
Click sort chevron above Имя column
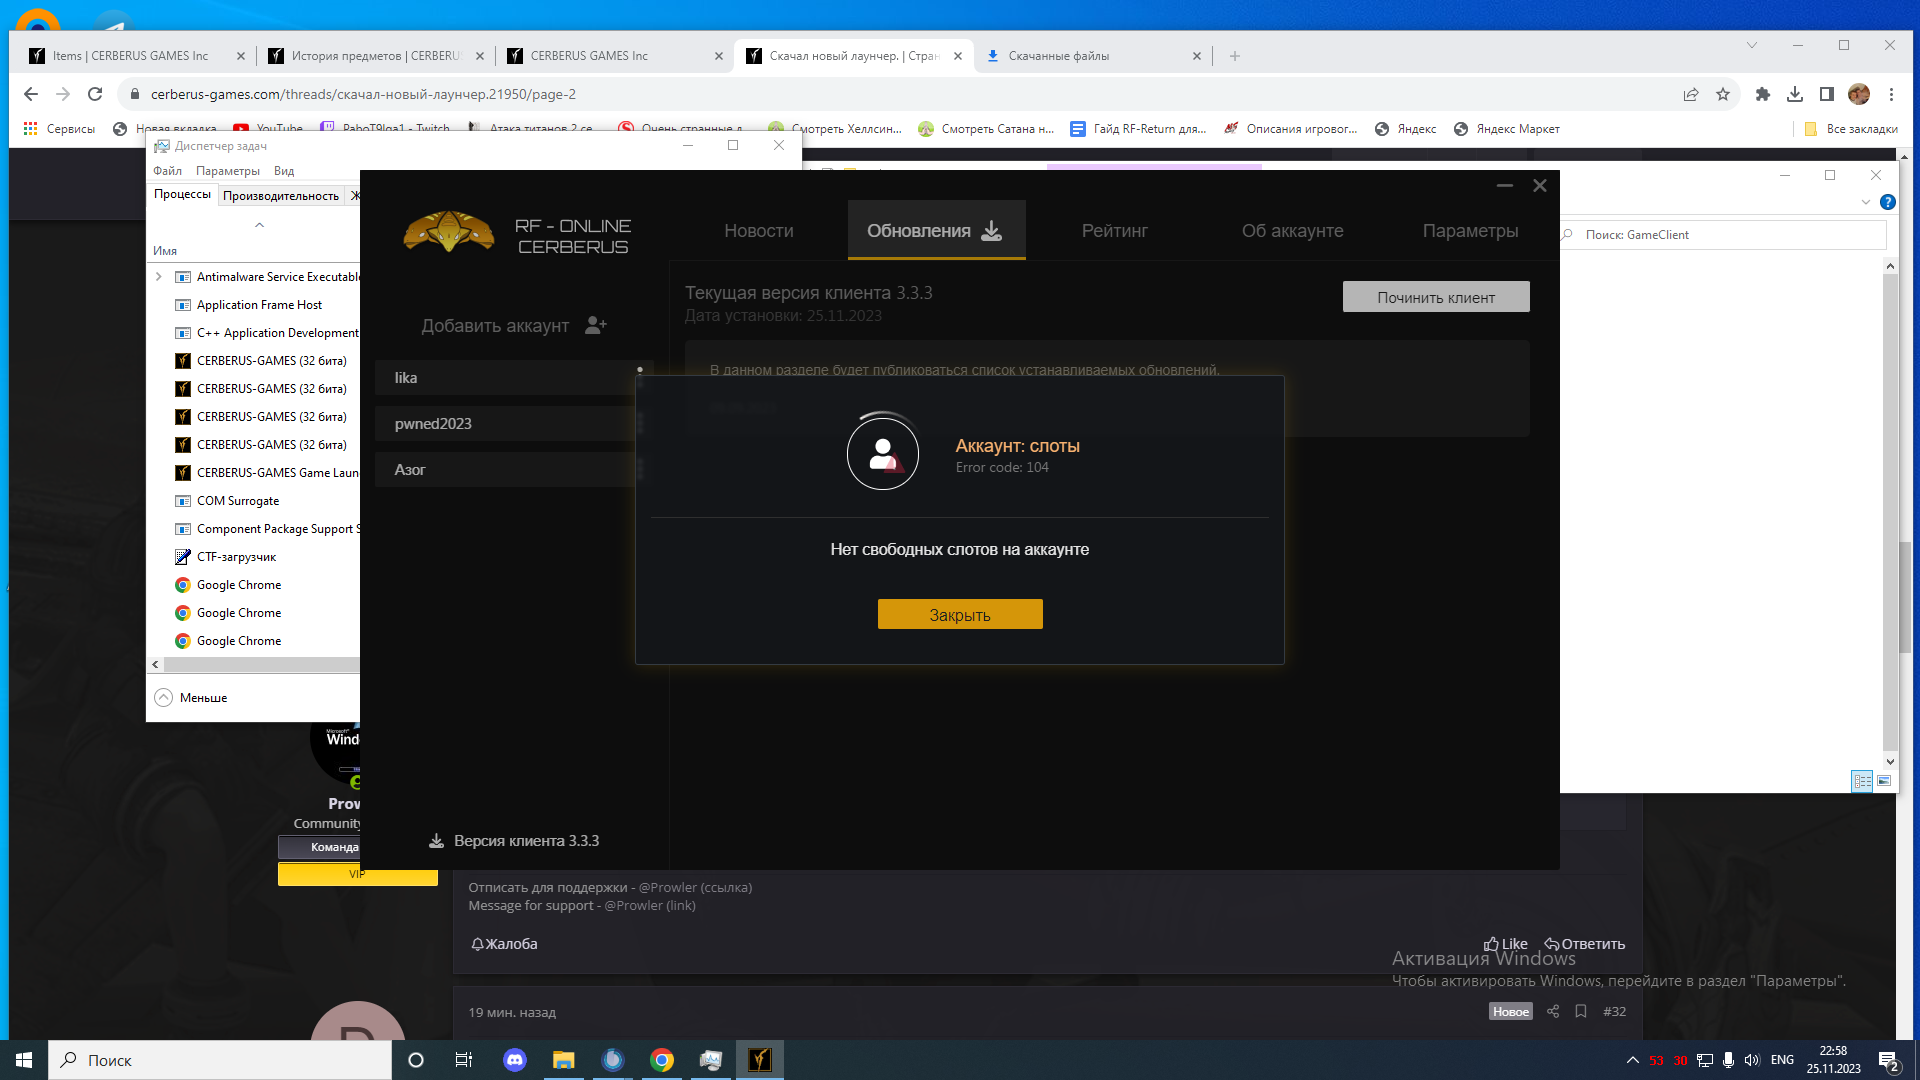tap(259, 225)
